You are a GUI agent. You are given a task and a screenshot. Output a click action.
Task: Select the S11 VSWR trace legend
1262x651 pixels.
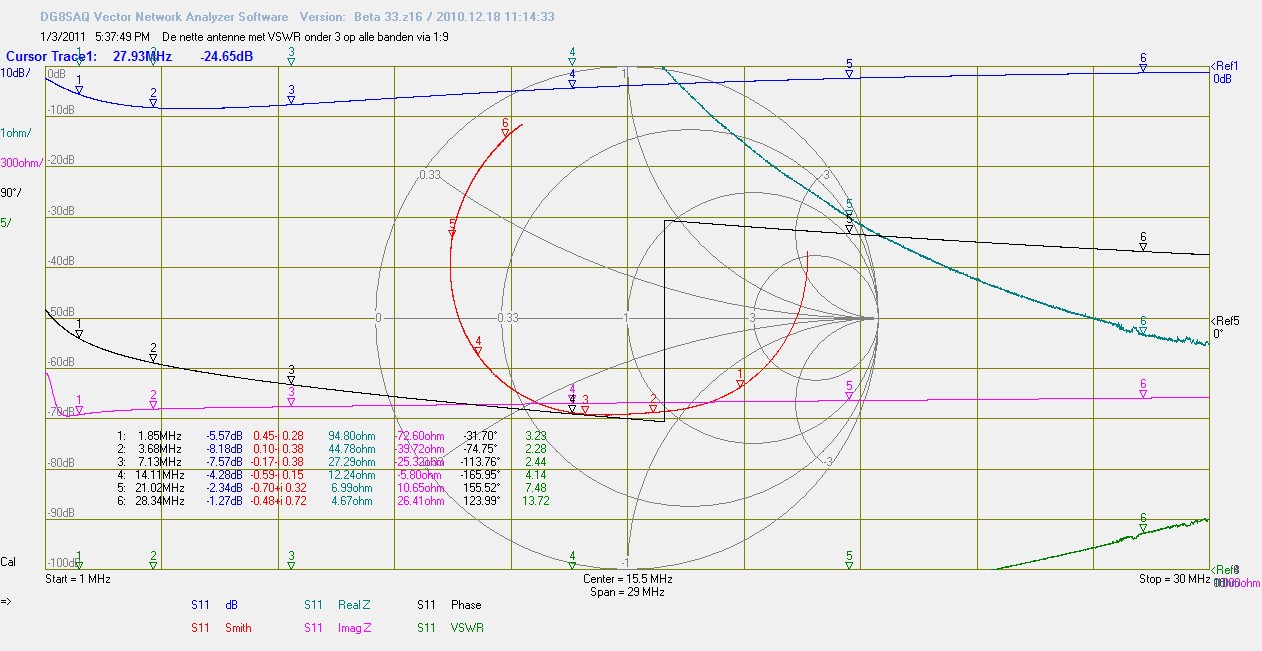449,628
